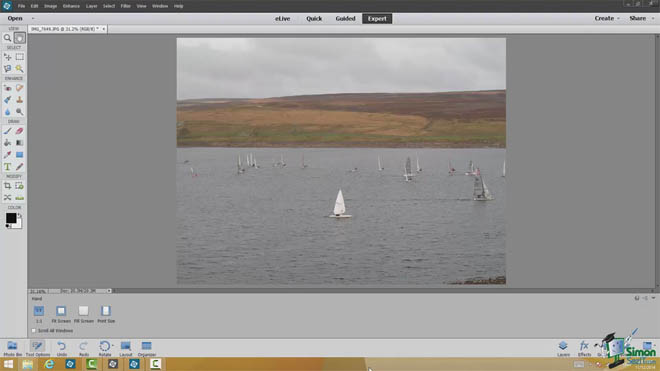Enable Scroll All Windows checkbox

(34, 331)
